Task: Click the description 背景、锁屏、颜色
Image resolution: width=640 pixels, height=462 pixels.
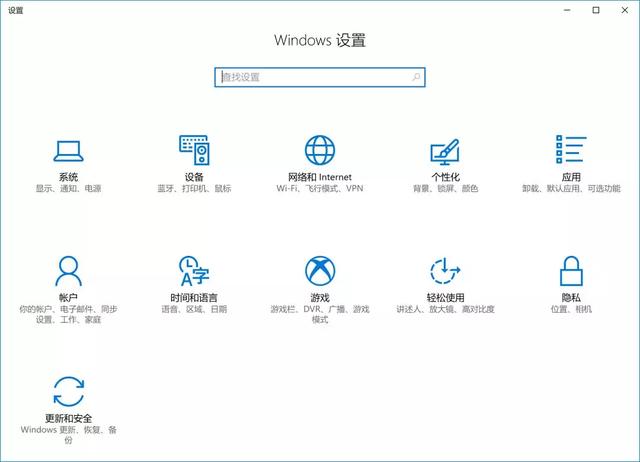Action: pos(445,189)
